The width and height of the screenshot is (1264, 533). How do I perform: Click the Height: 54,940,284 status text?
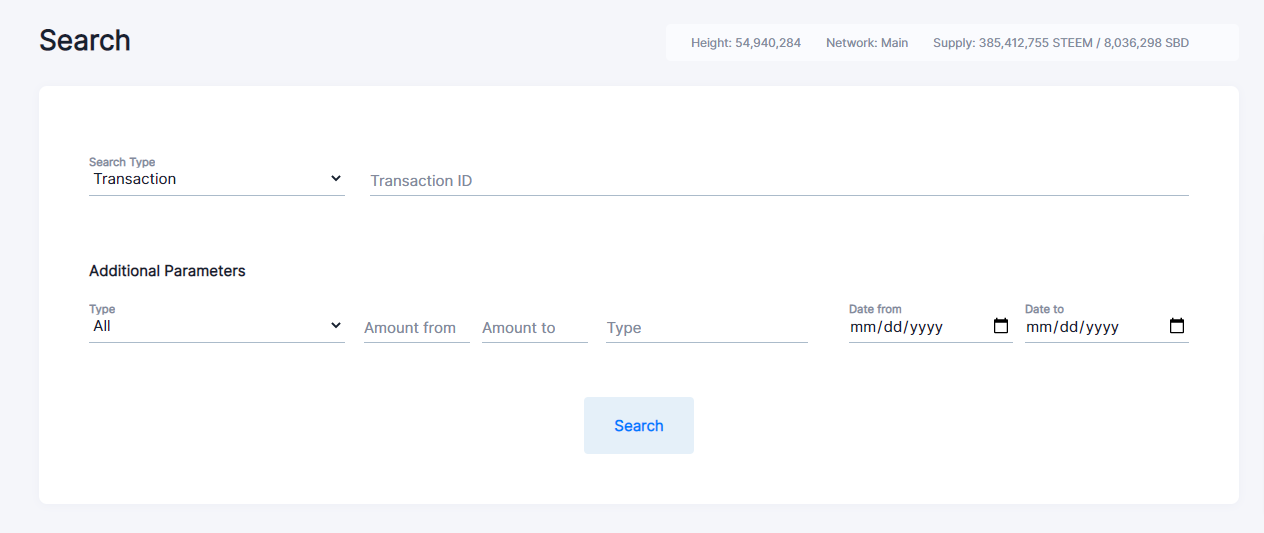[x=746, y=43]
